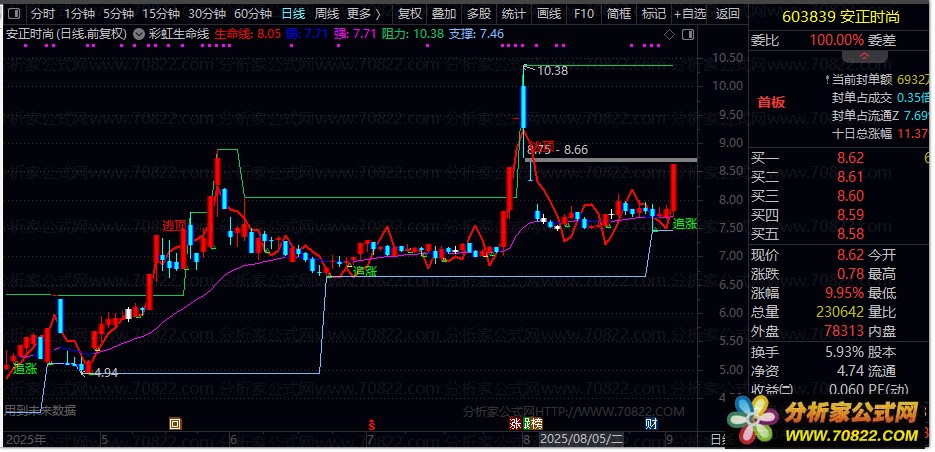Switch chart to 分时 period
The image size is (935, 452).
click(x=42, y=14)
